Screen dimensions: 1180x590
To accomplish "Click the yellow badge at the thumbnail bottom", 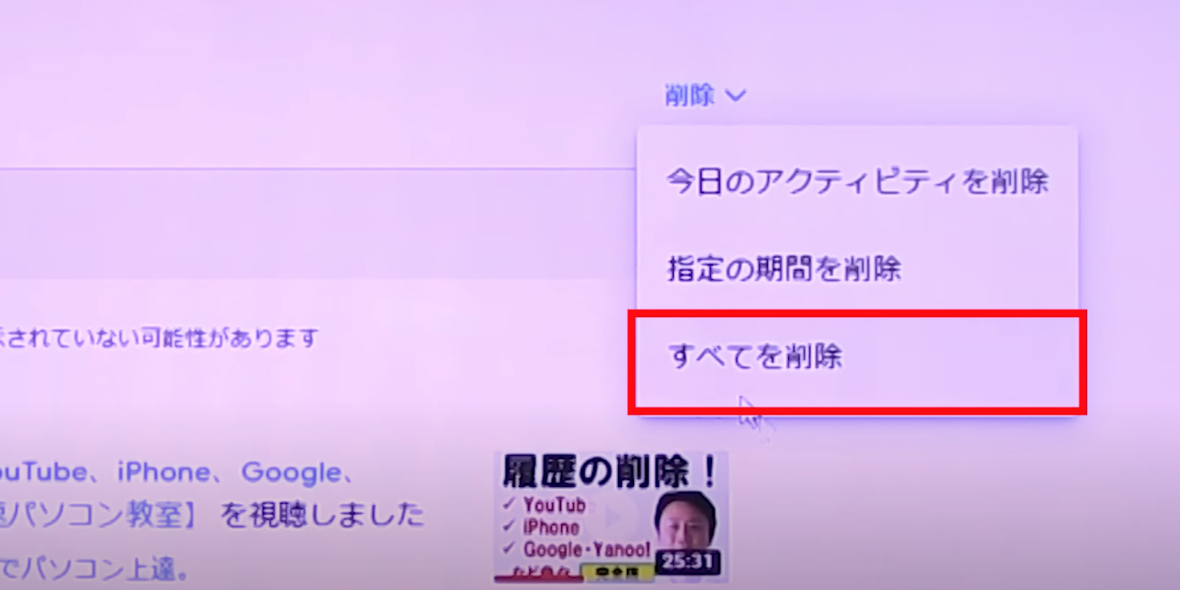I will pyautogui.click(x=616, y=573).
